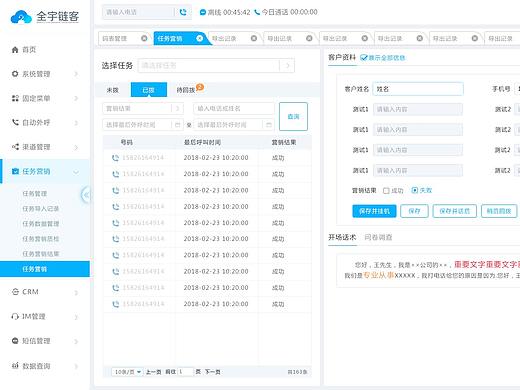Open the 10条/页 page size dropdown
This screenshot has height=390, width=520.
pyautogui.click(x=127, y=372)
